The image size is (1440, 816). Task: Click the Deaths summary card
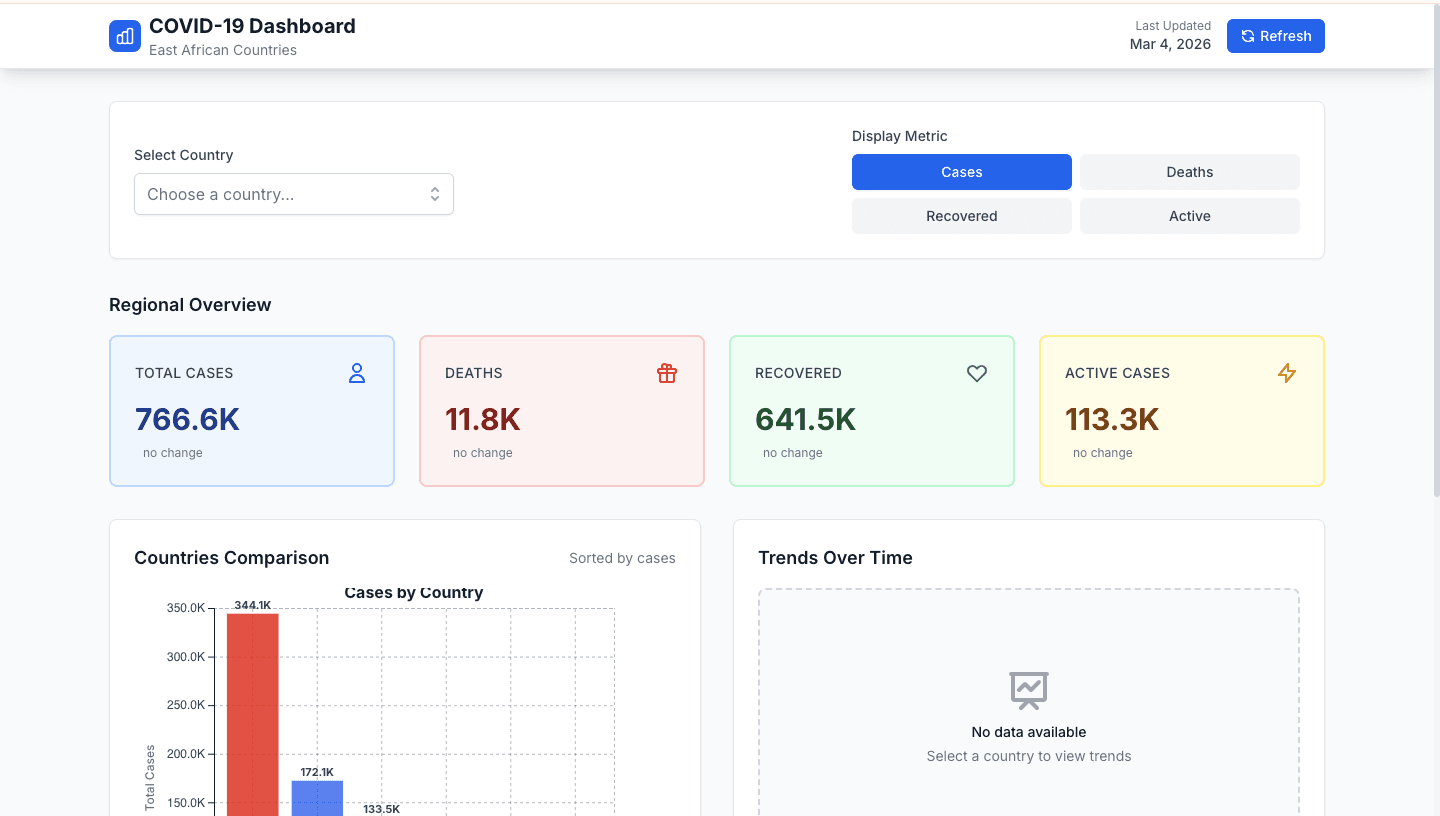click(561, 411)
